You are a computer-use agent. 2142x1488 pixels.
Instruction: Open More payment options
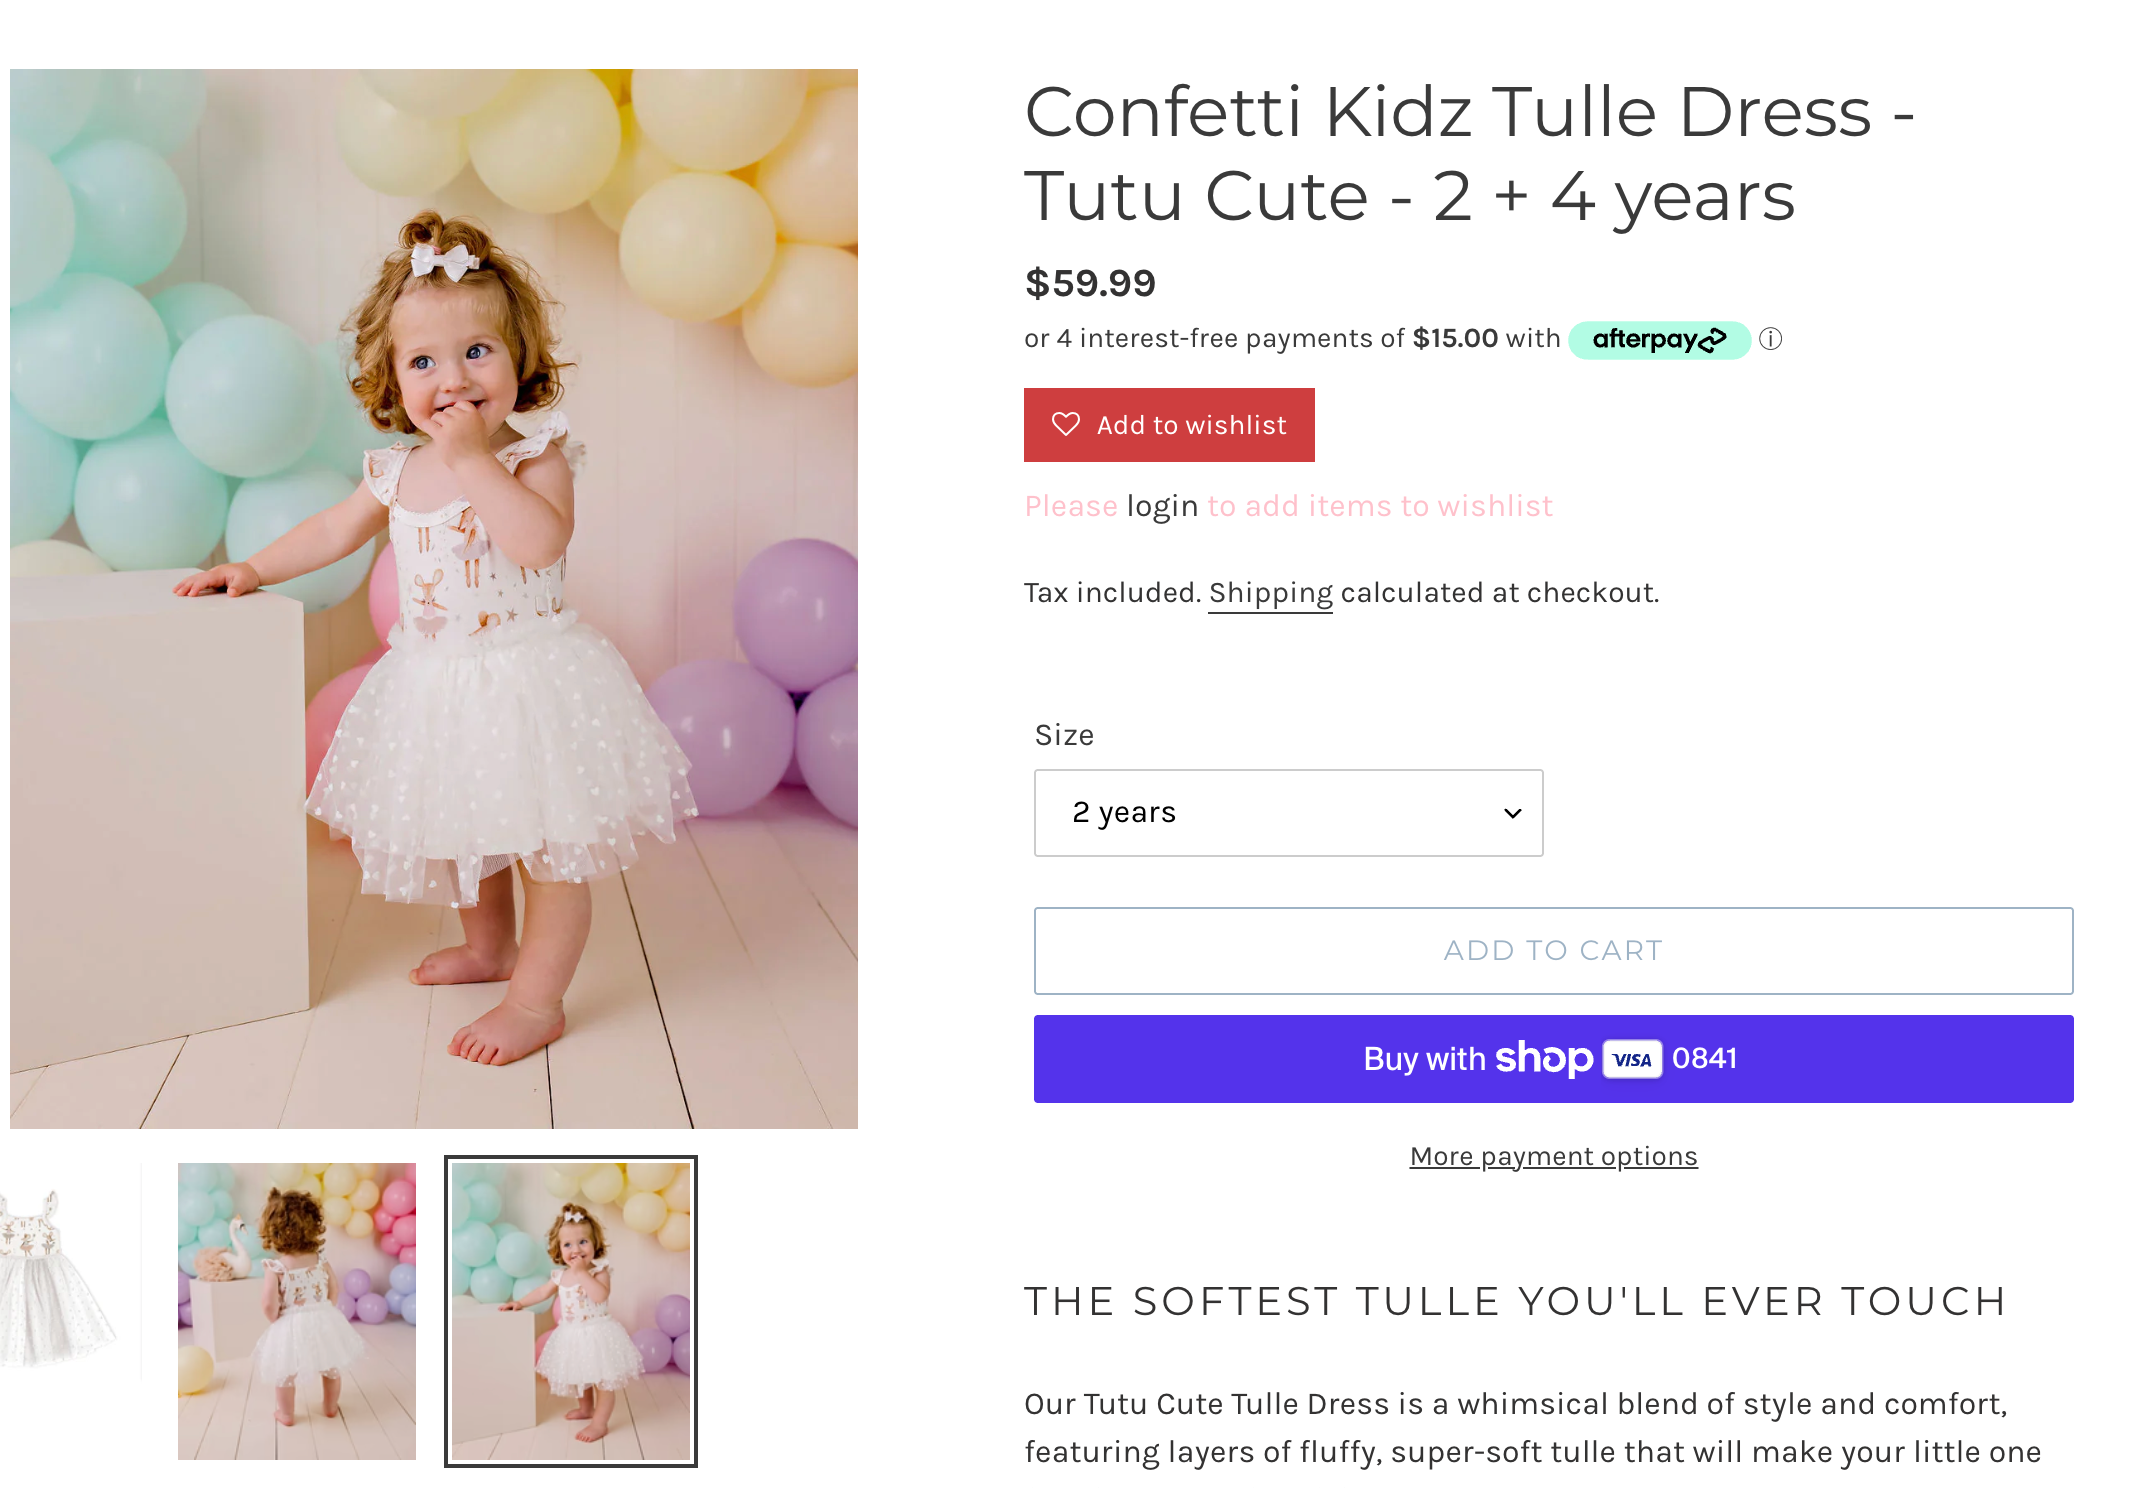pyautogui.click(x=1553, y=1156)
